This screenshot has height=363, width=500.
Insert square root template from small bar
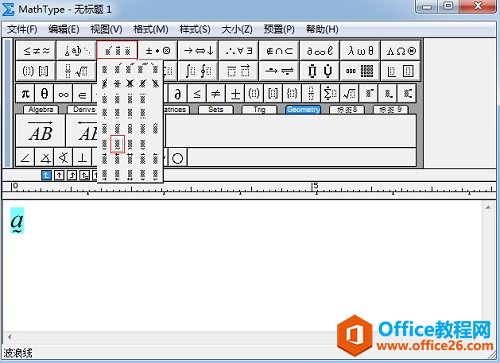pos(349,94)
